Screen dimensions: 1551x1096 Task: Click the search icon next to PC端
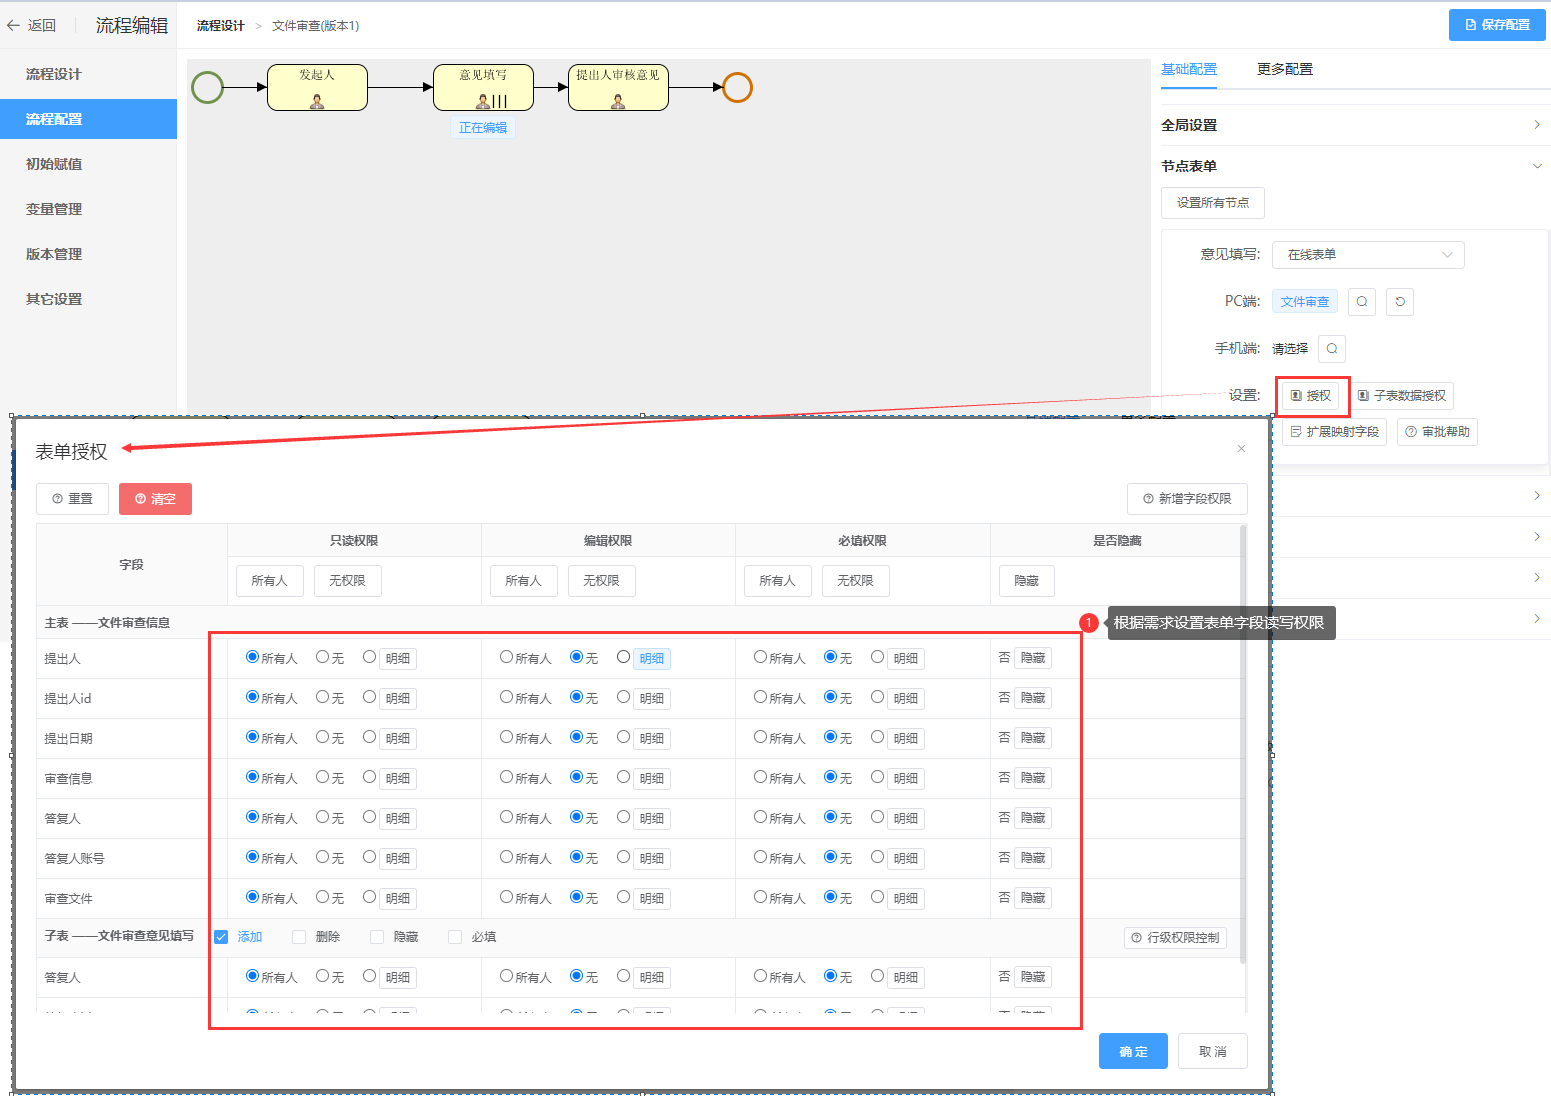point(1361,302)
